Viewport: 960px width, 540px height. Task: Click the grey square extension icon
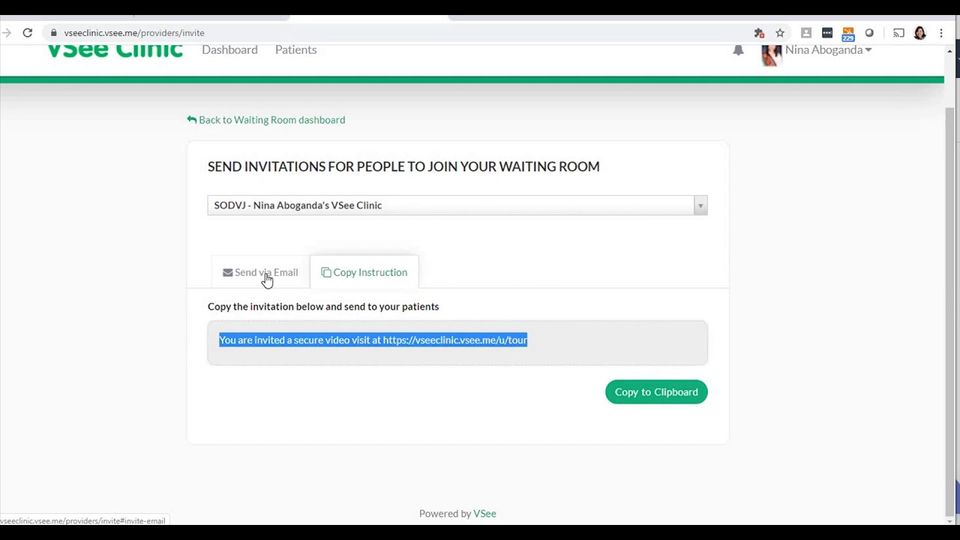point(806,33)
